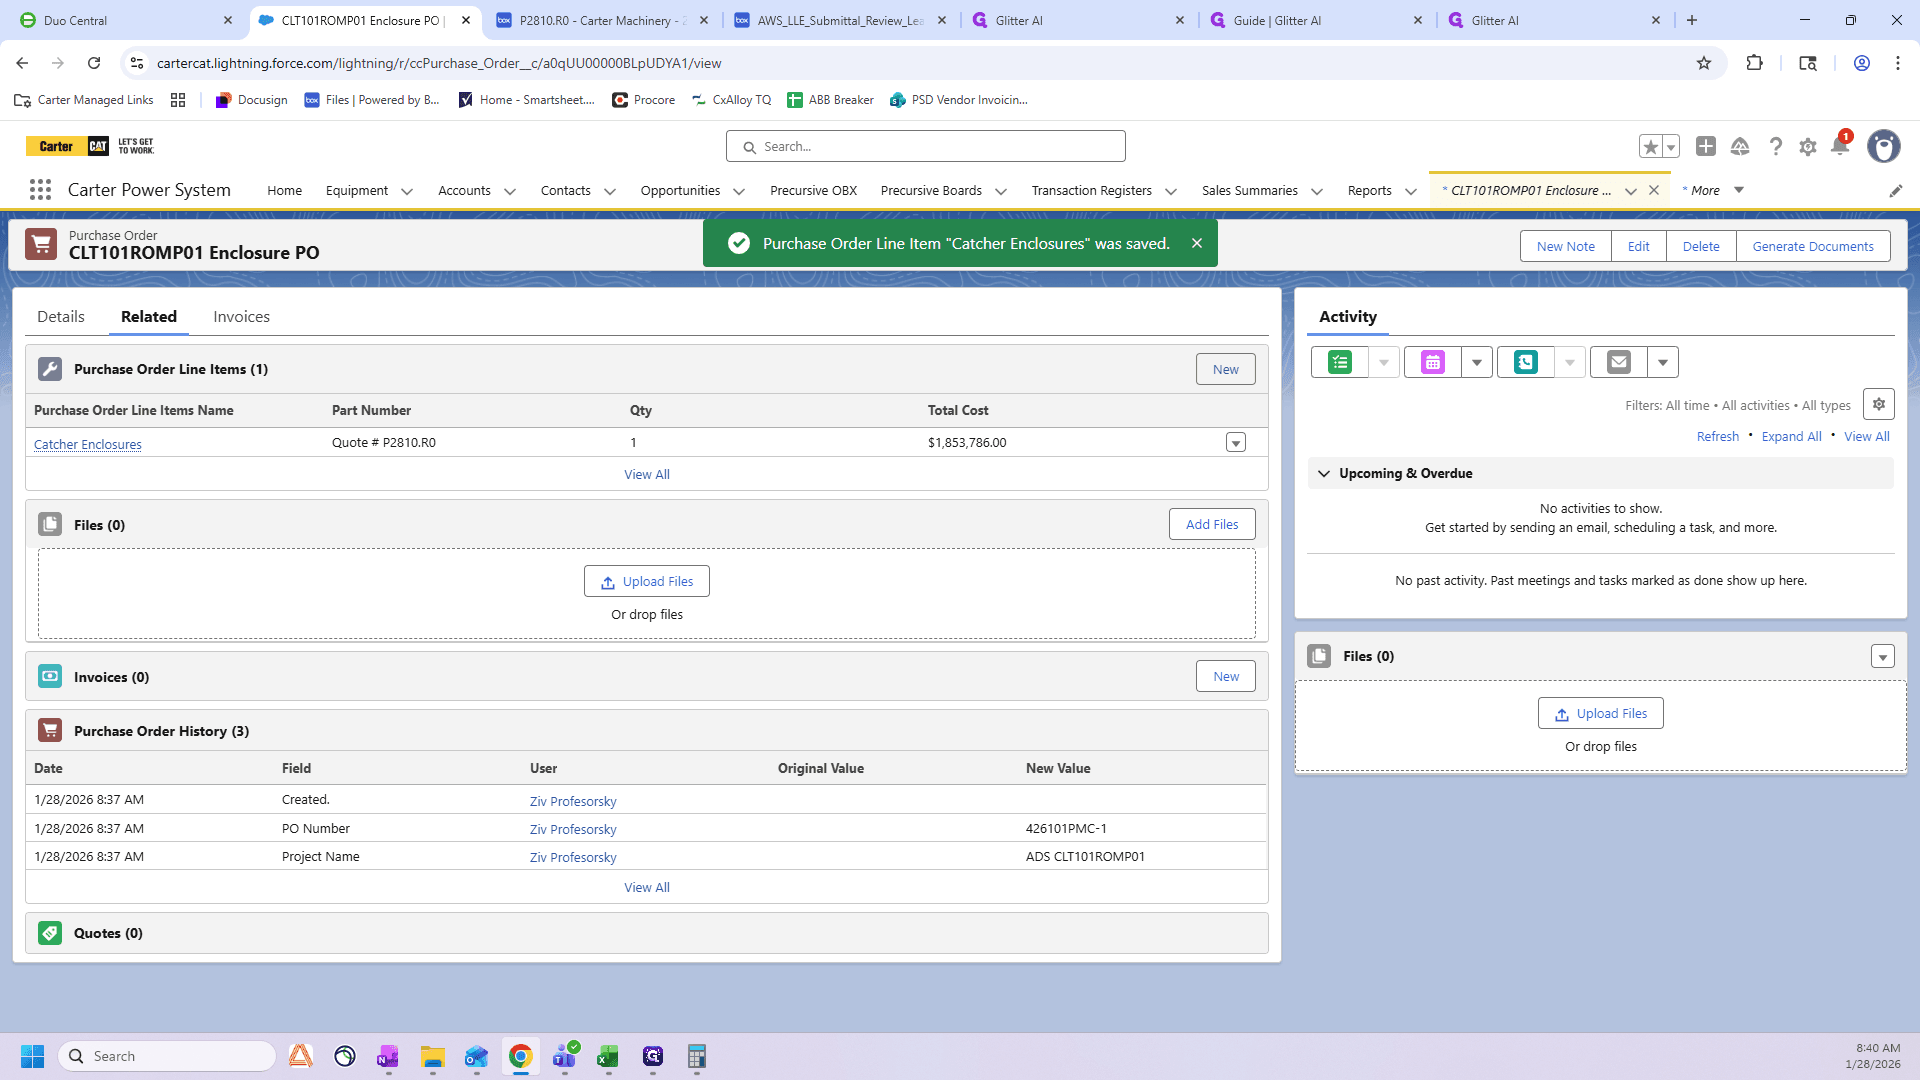This screenshot has height=1080, width=1920.
Task: Click the Log a Call phone icon
Action: pos(1526,362)
